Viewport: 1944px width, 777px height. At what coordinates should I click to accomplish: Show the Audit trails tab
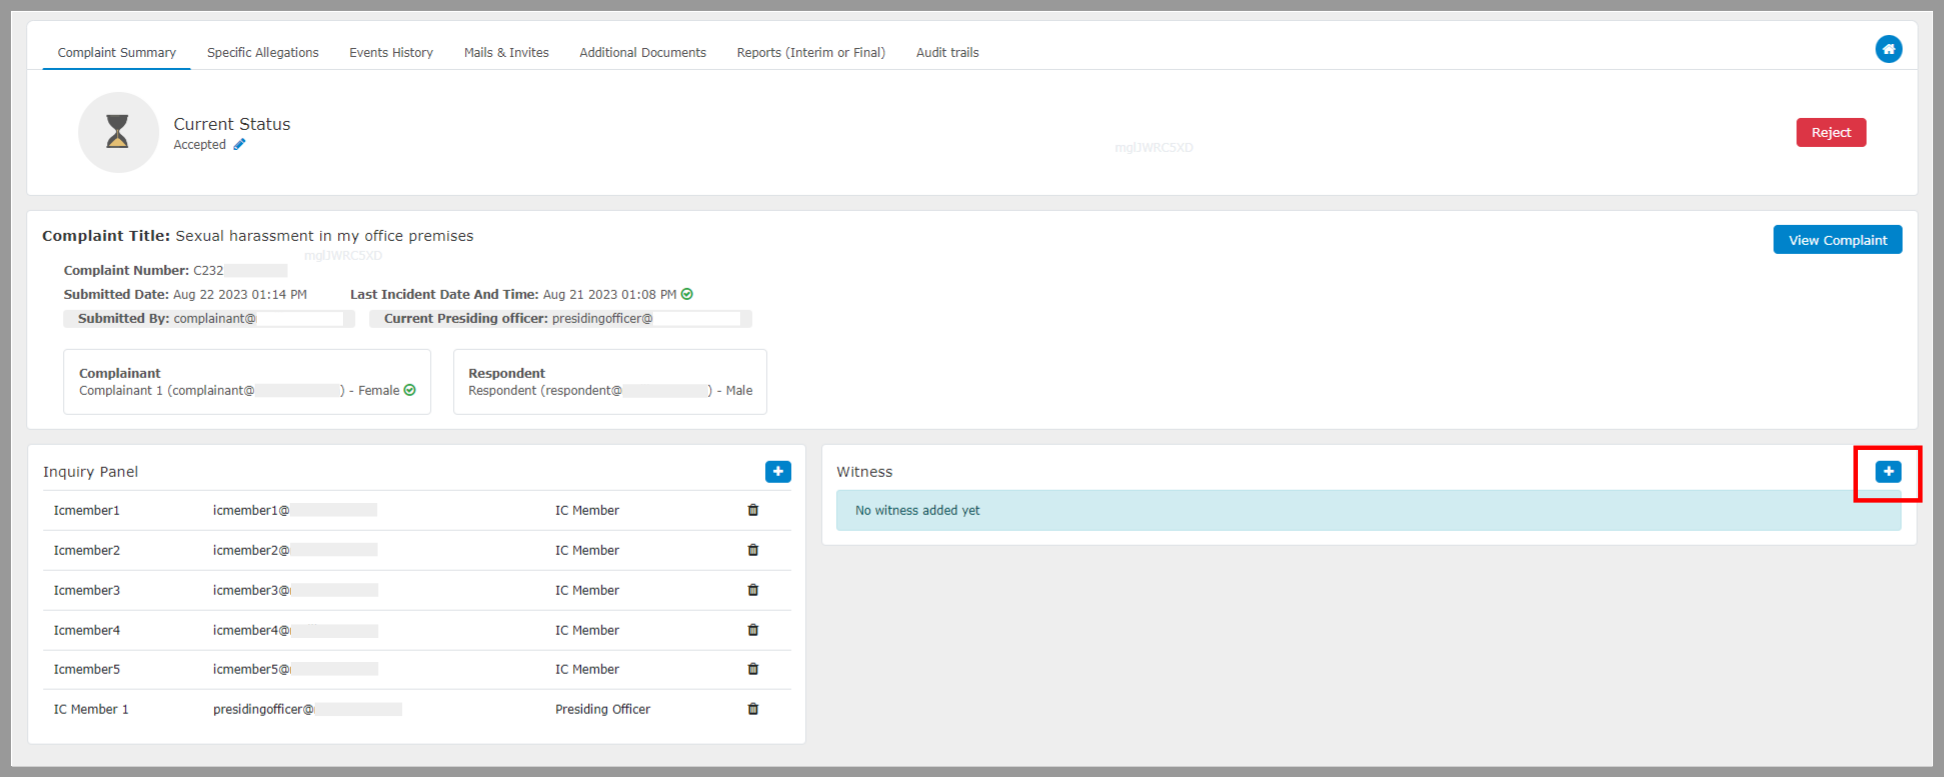point(947,53)
